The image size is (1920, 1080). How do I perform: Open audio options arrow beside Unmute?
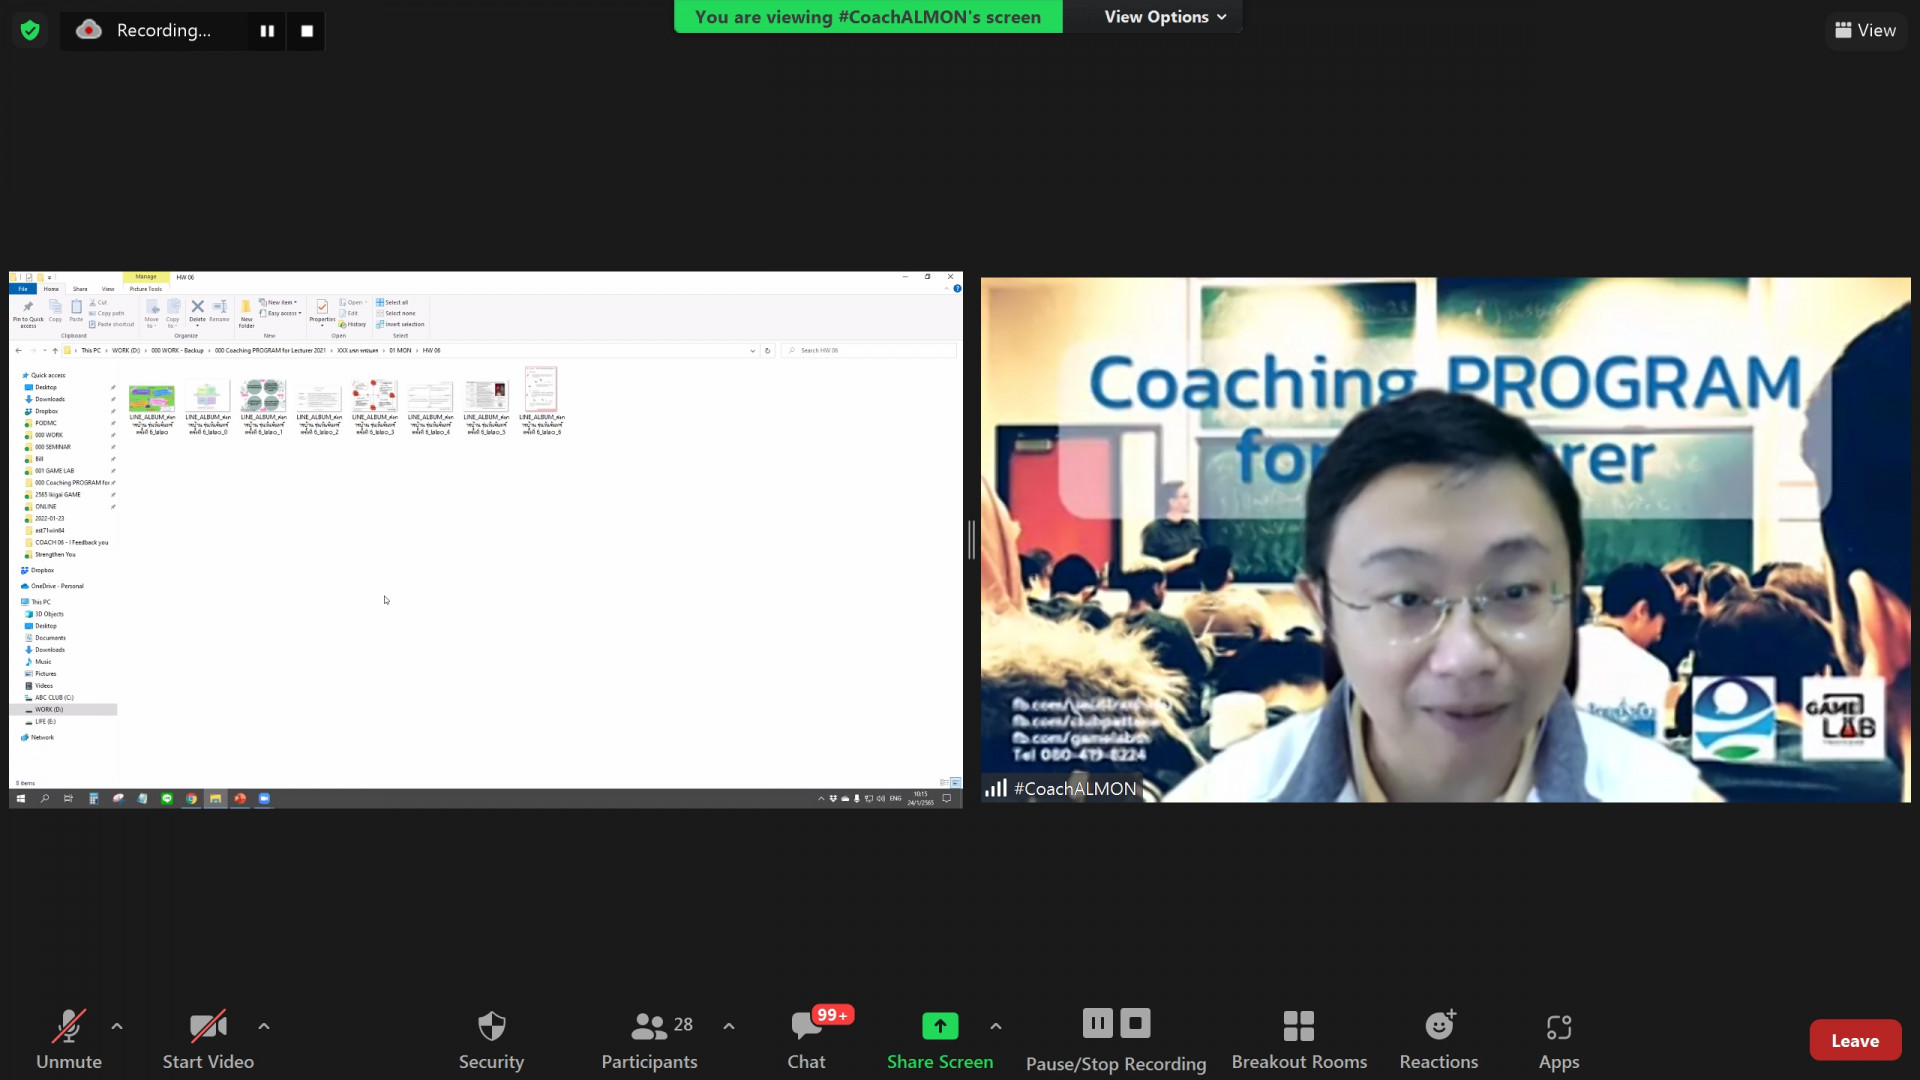click(117, 1026)
